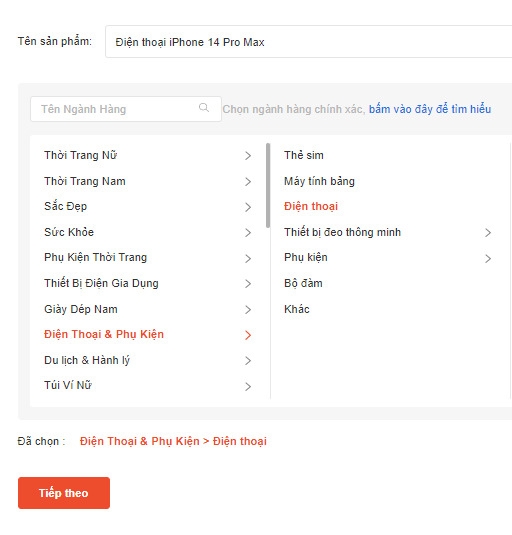The width and height of the screenshot is (512, 535).
Task: Focus the Tên Ngành Hàng search field
Action: [x=126, y=109]
